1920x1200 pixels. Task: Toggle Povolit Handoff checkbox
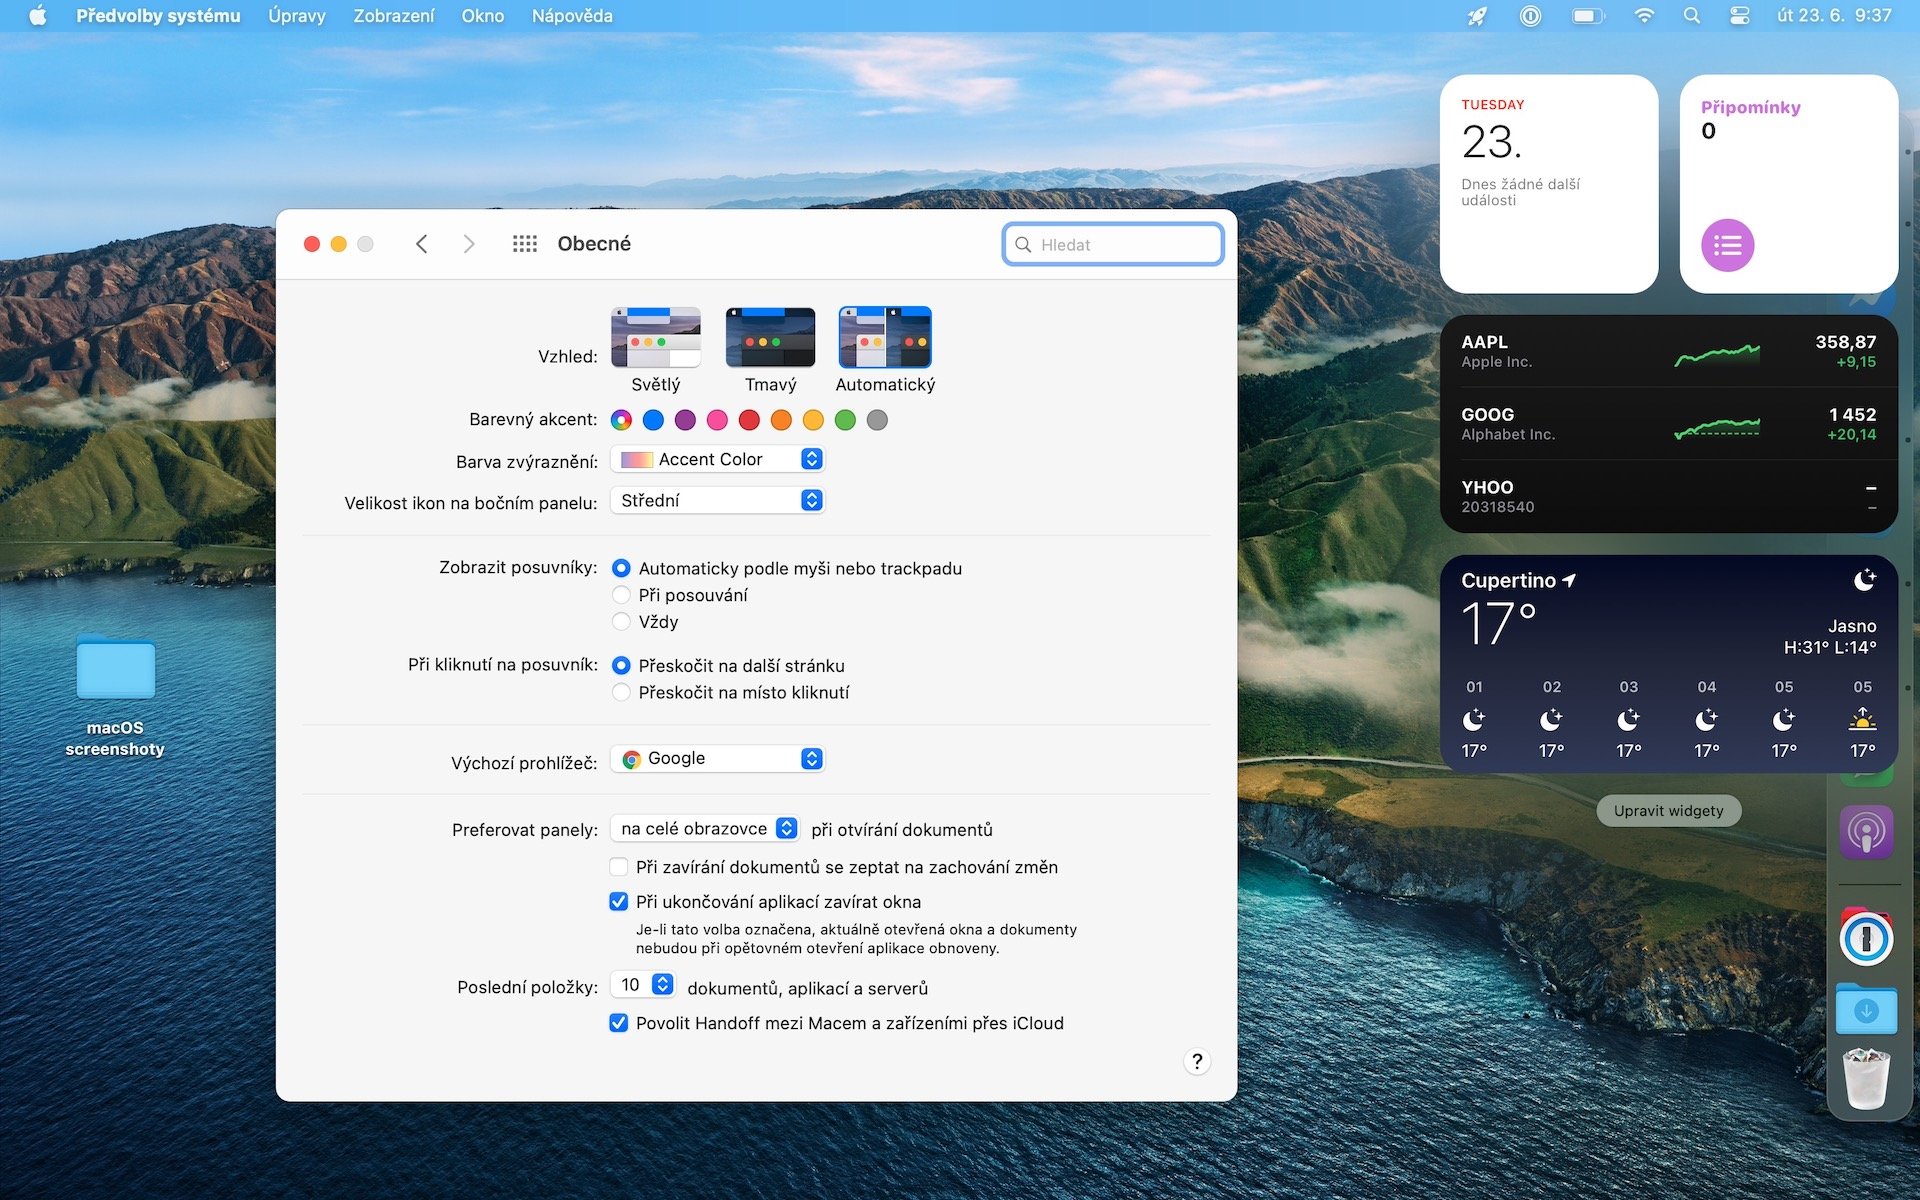click(x=619, y=1023)
